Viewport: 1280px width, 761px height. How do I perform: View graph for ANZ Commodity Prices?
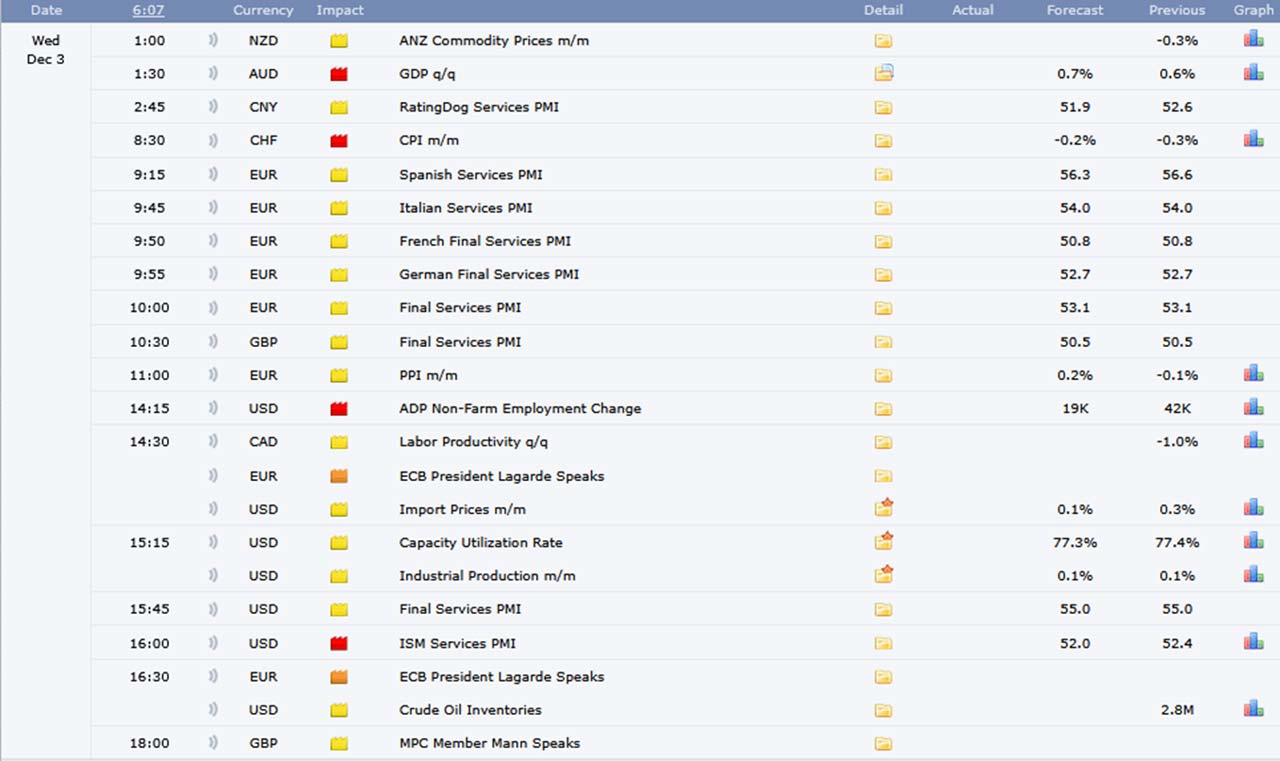[1253, 40]
